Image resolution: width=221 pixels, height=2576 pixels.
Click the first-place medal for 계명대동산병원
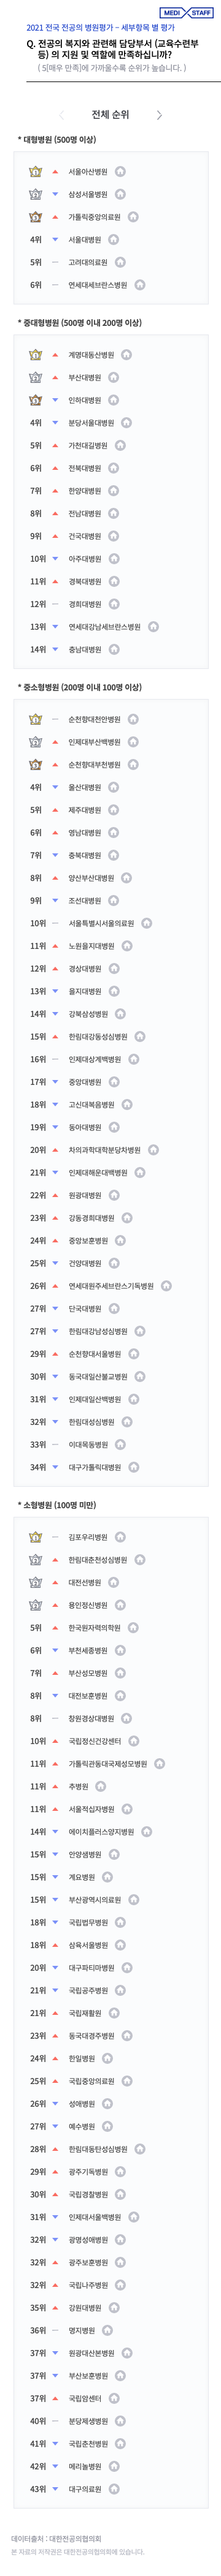[36, 355]
